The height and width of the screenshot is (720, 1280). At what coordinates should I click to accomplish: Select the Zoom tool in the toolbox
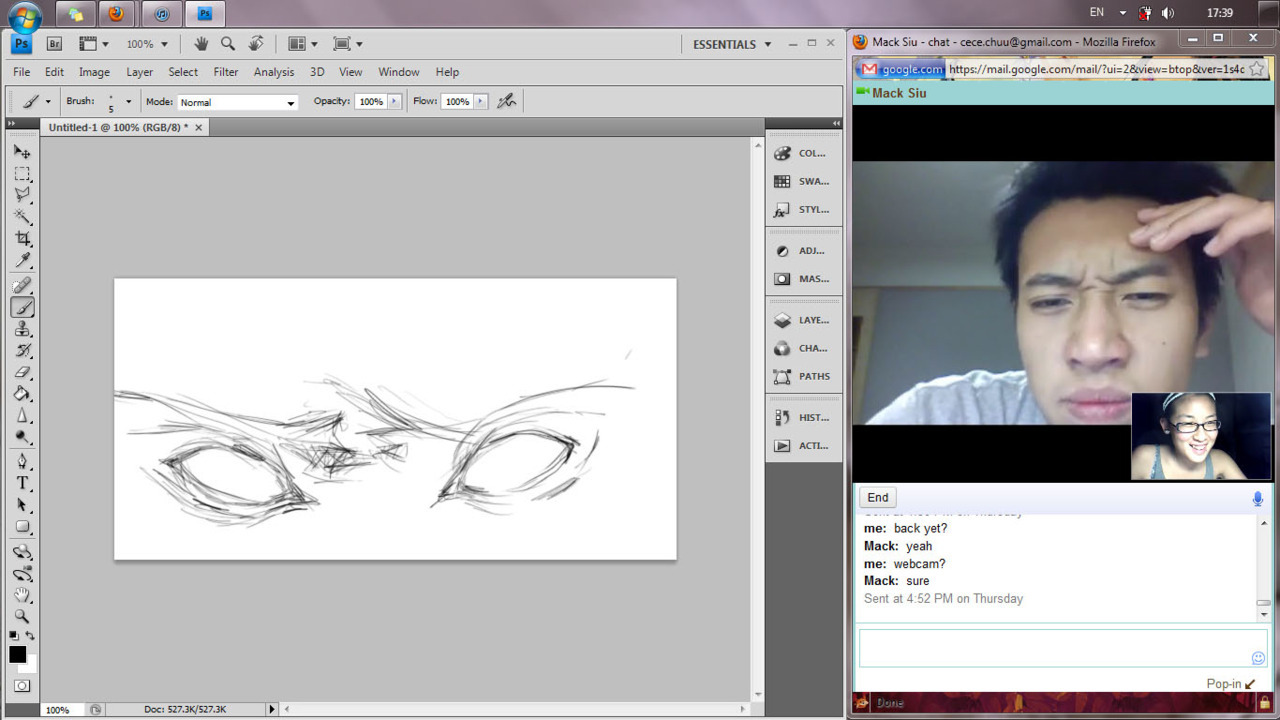[22, 616]
